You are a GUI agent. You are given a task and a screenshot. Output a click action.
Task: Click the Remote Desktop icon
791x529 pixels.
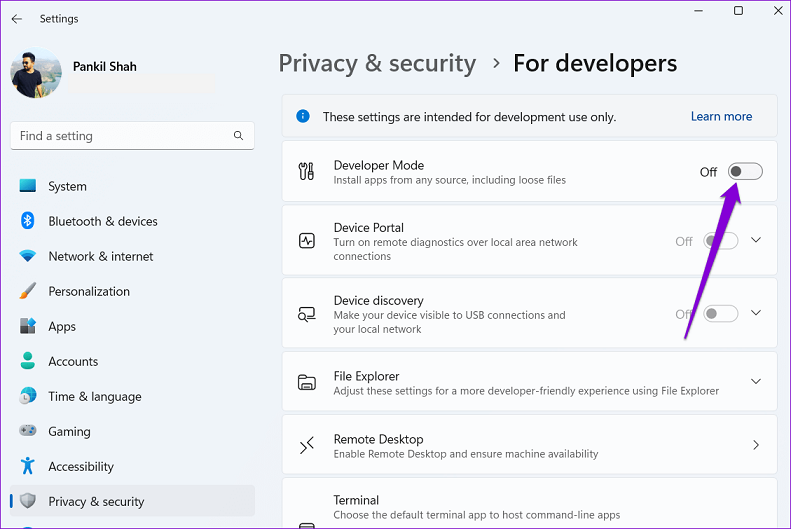tap(307, 446)
